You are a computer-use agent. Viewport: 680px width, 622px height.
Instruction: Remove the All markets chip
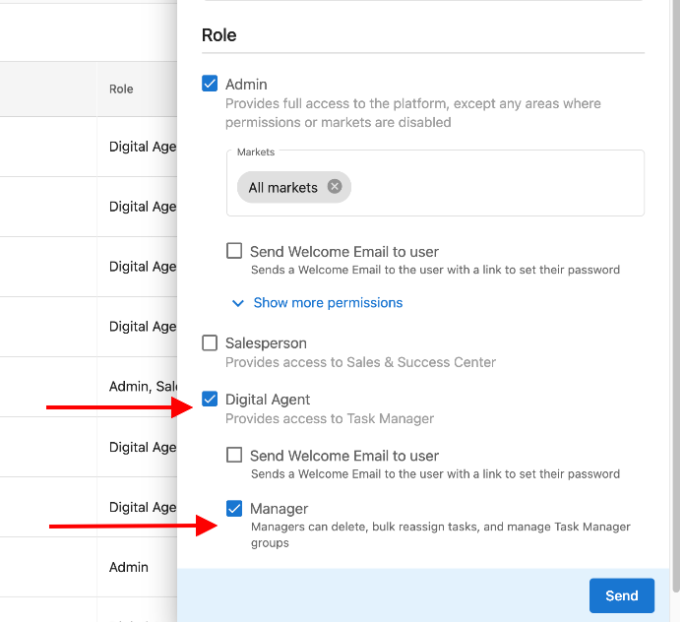(334, 187)
